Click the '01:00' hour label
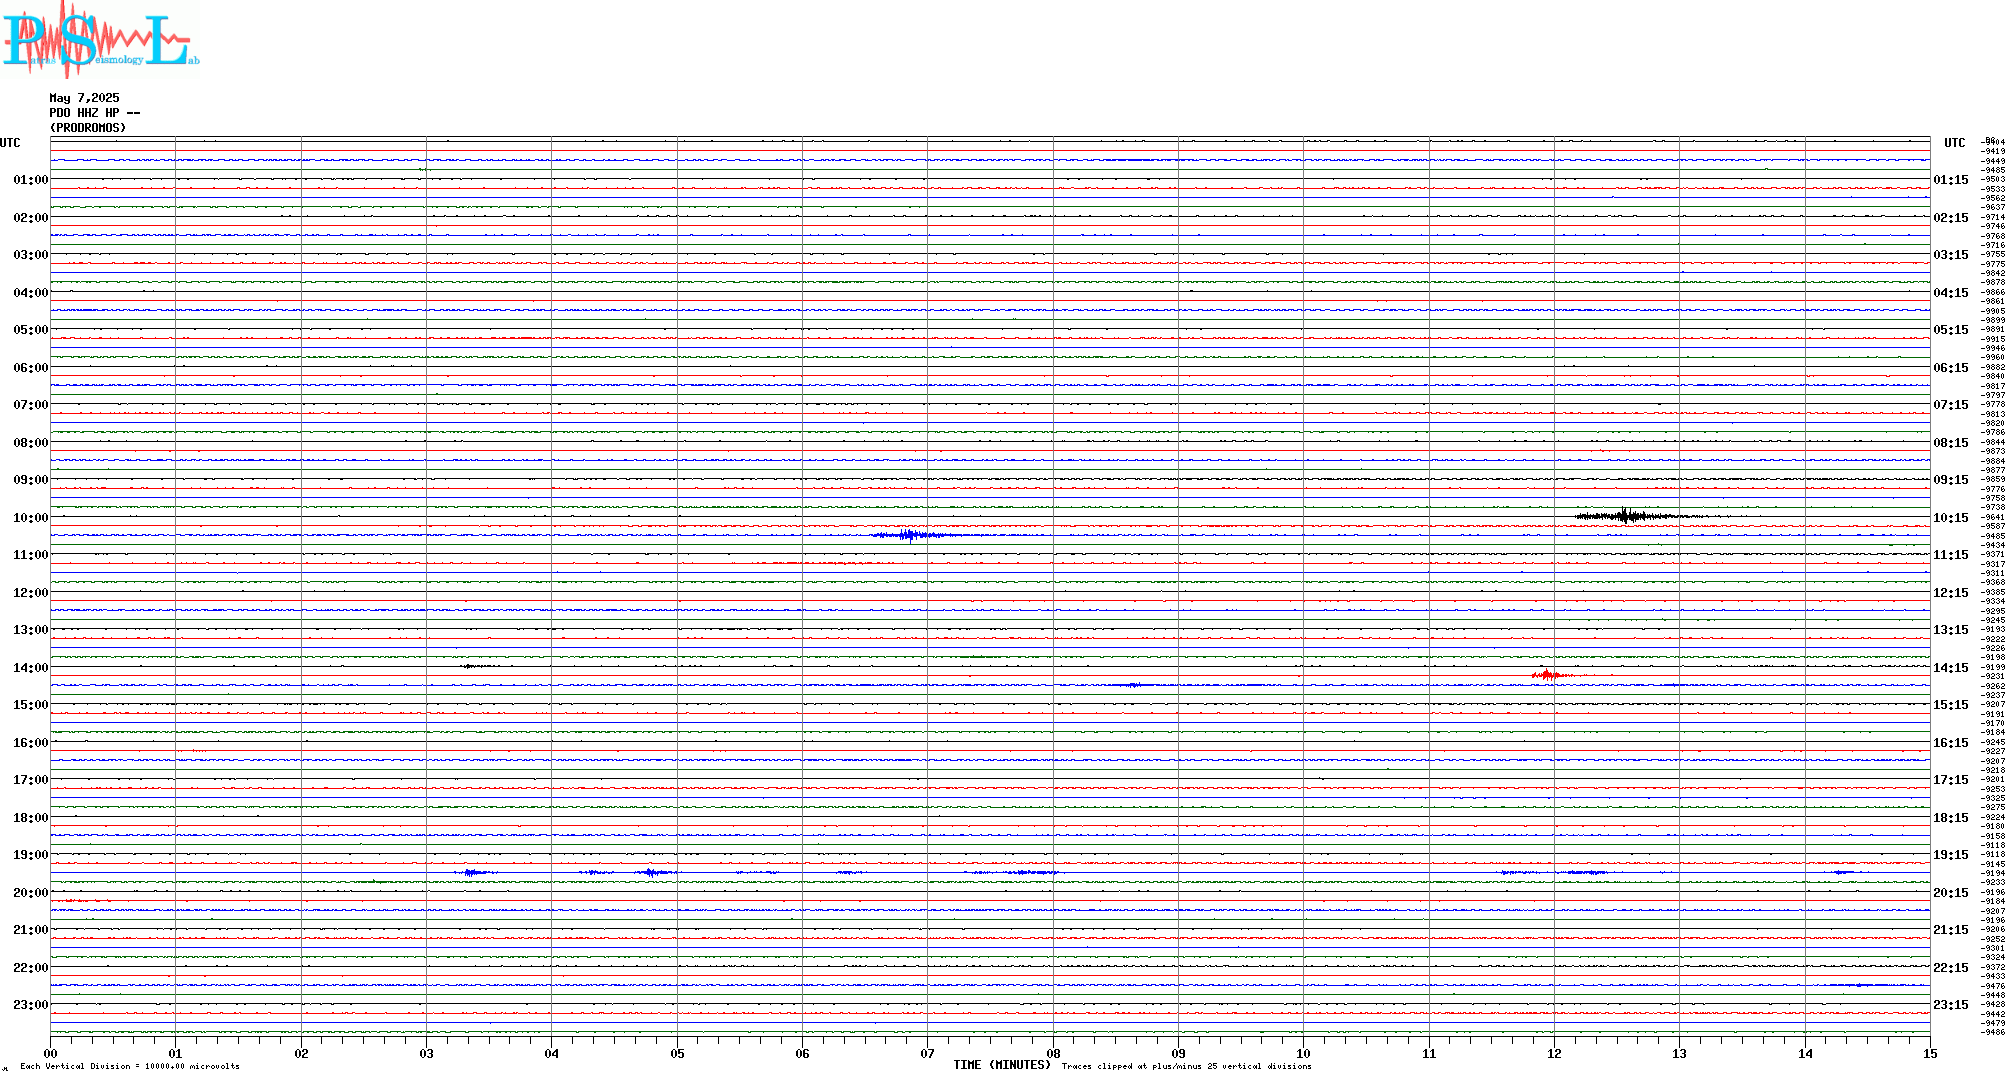This screenshot has width=2010, height=1080. [30, 180]
